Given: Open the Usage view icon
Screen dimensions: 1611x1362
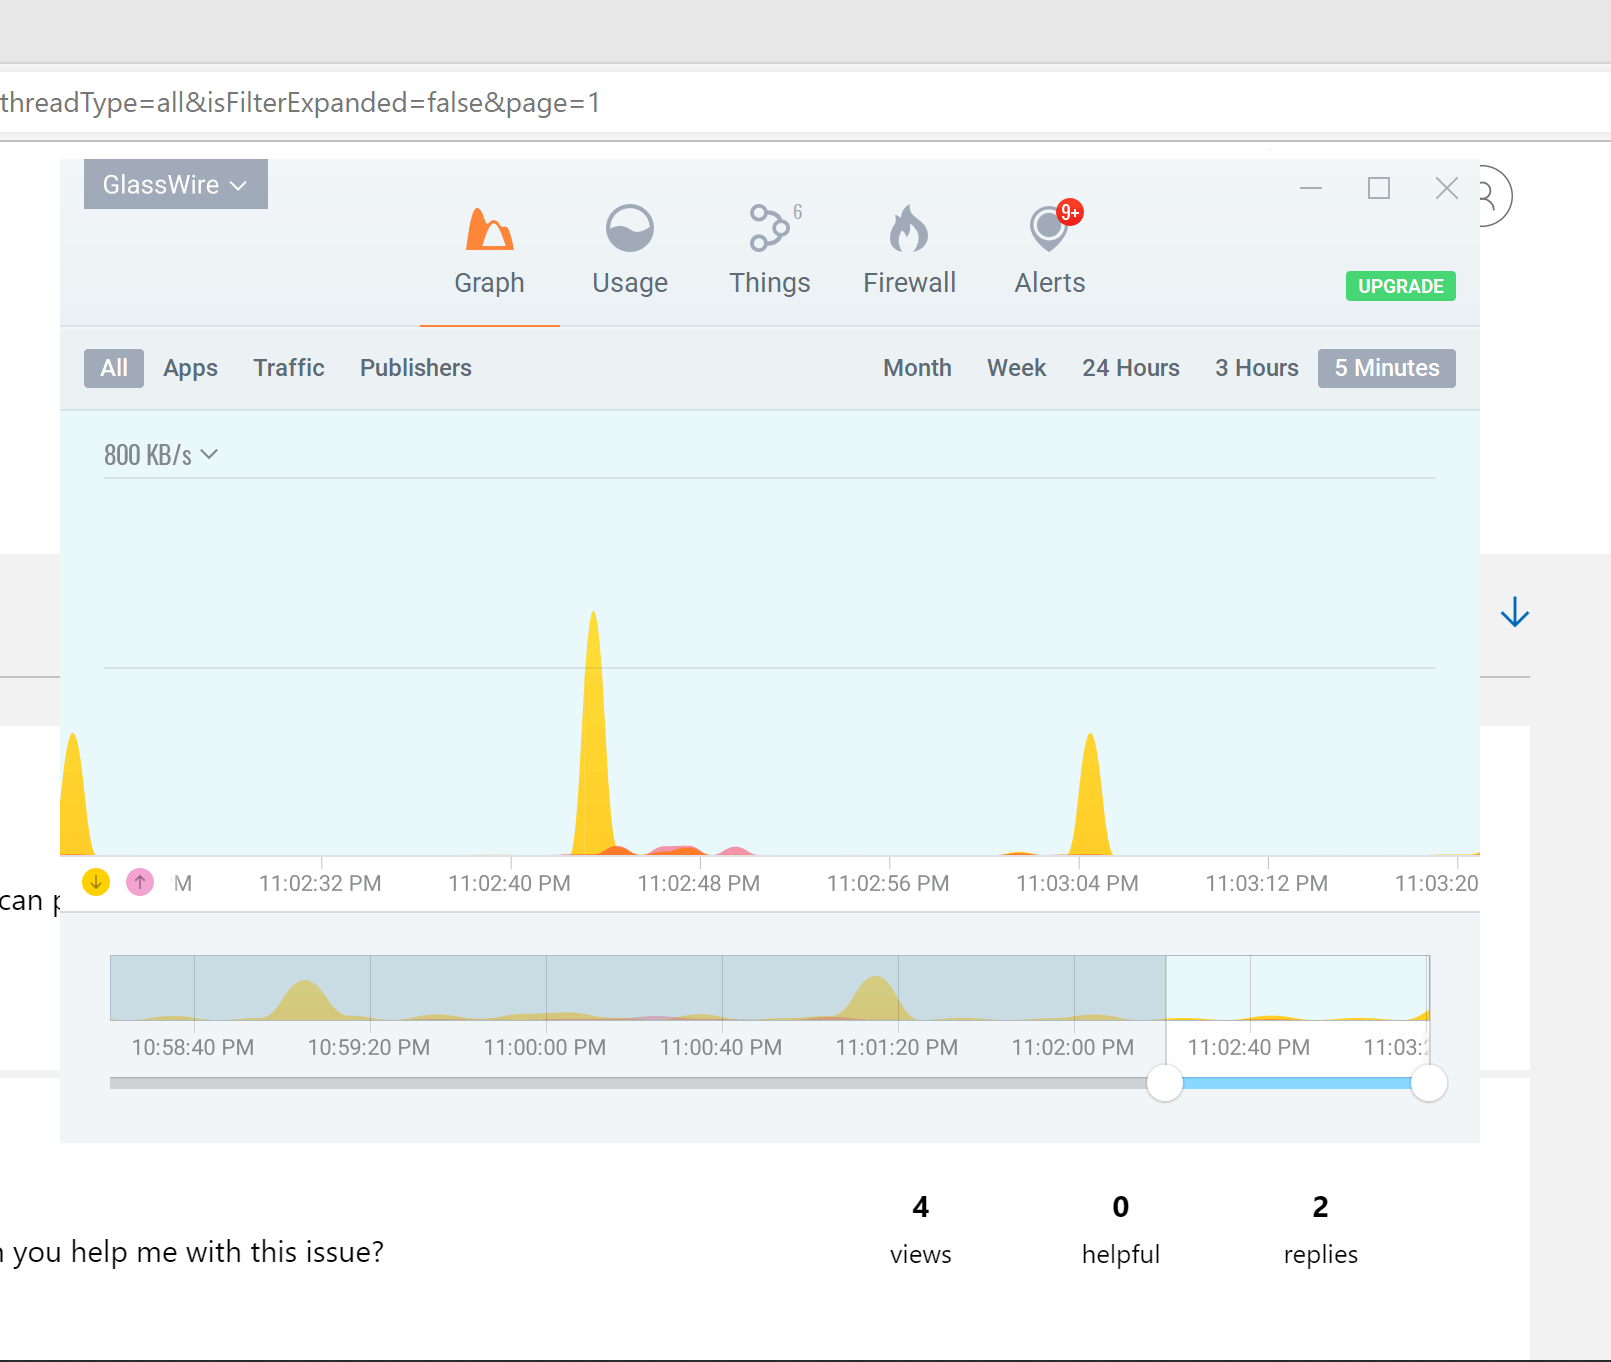Looking at the screenshot, I should click(x=630, y=229).
